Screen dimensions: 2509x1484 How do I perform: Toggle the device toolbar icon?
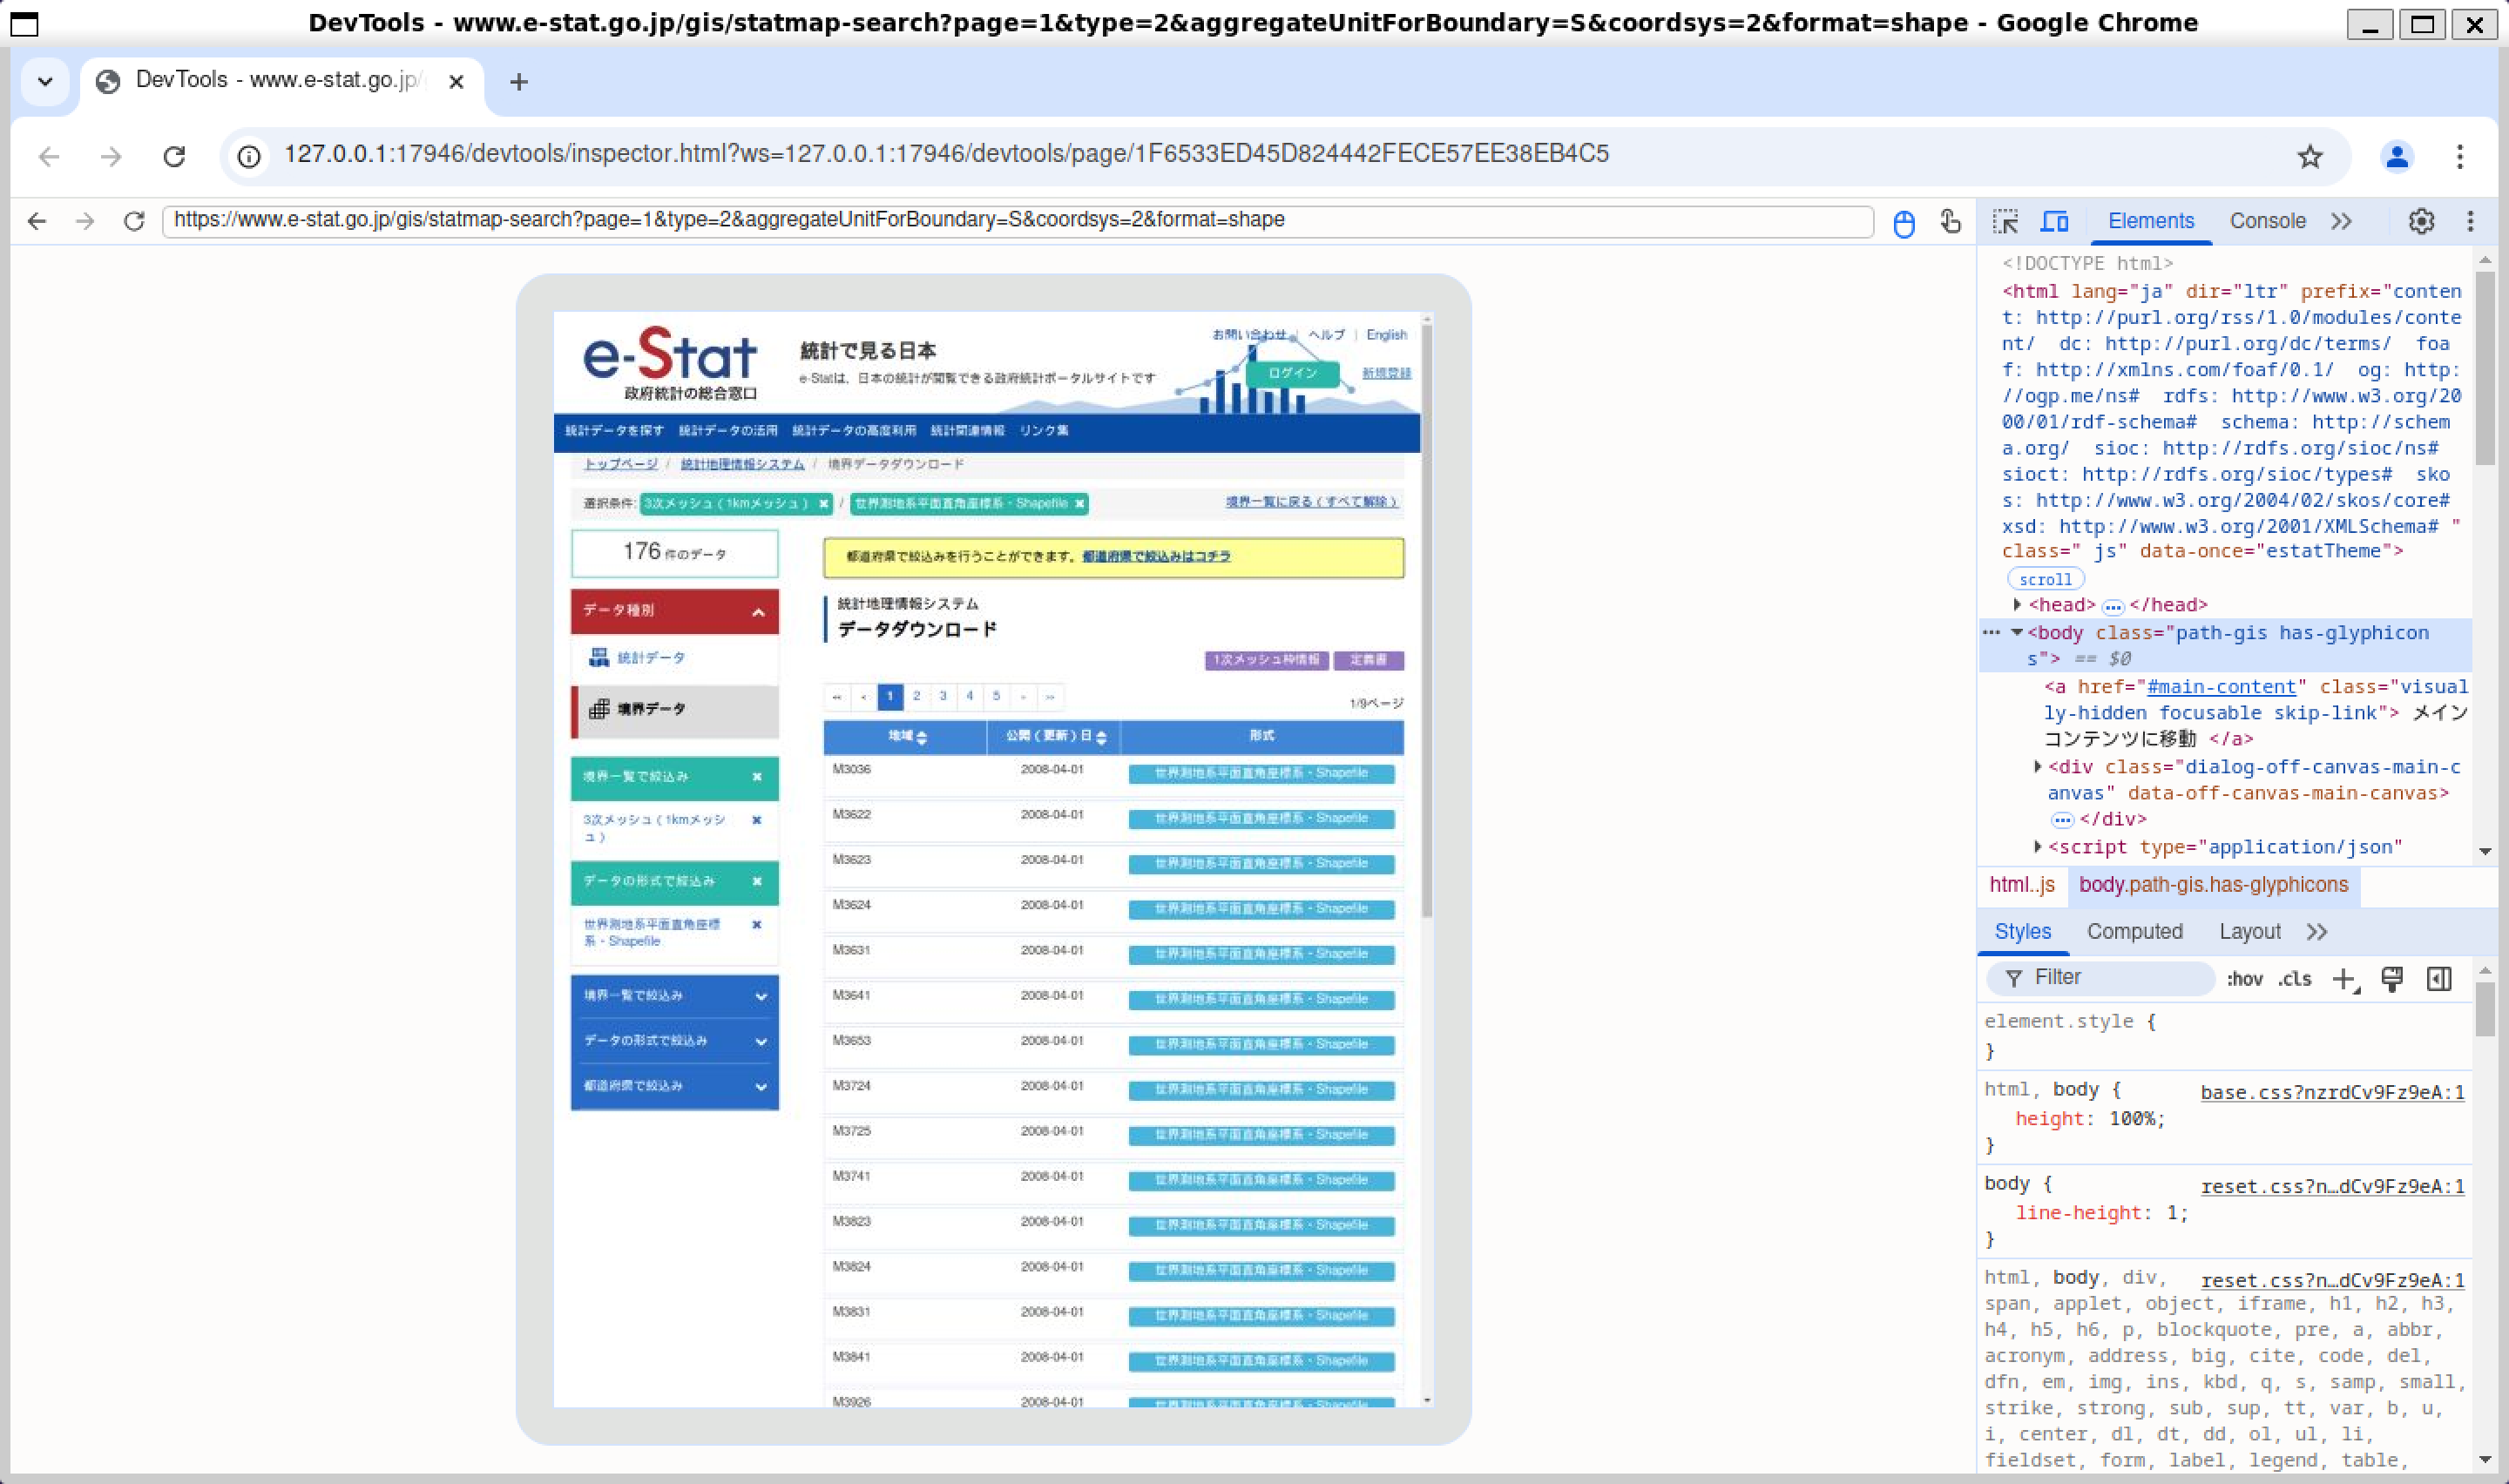2054,221
